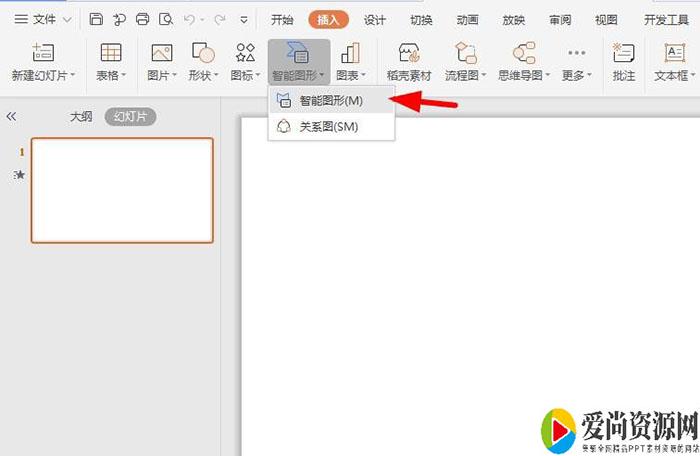Open the 动画 tab
The height and width of the screenshot is (456, 700).
[x=467, y=20]
